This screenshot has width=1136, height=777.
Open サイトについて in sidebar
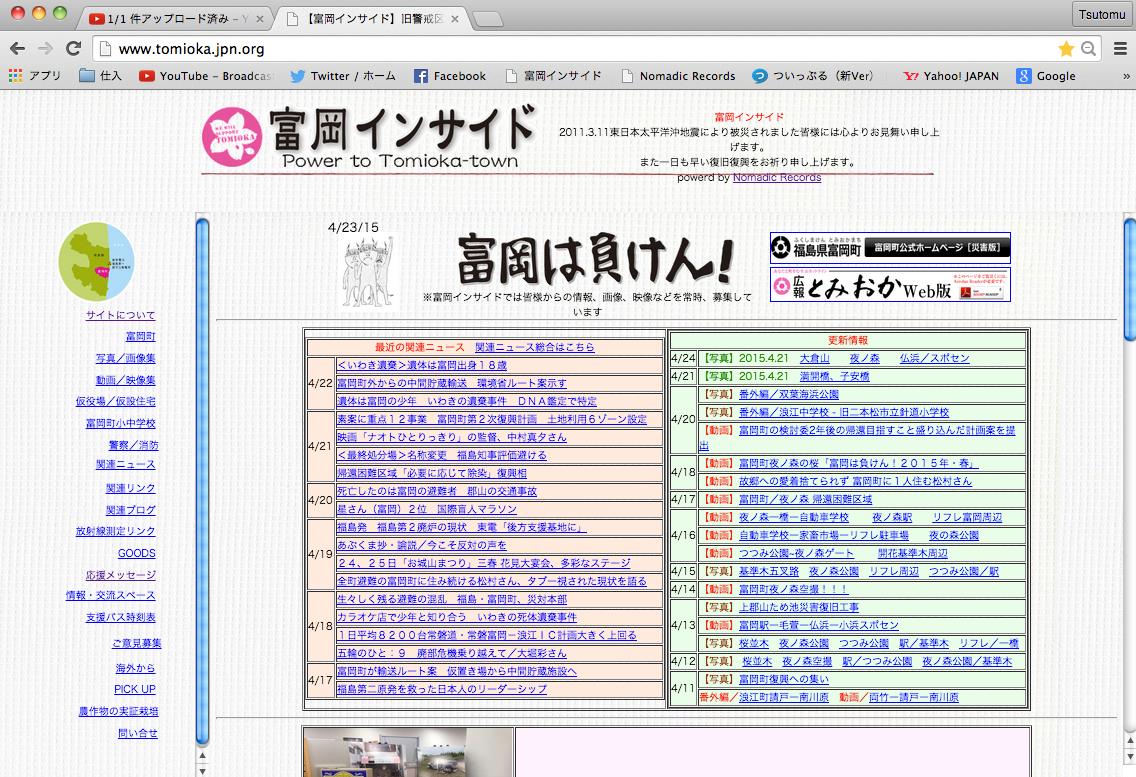(x=120, y=315)
